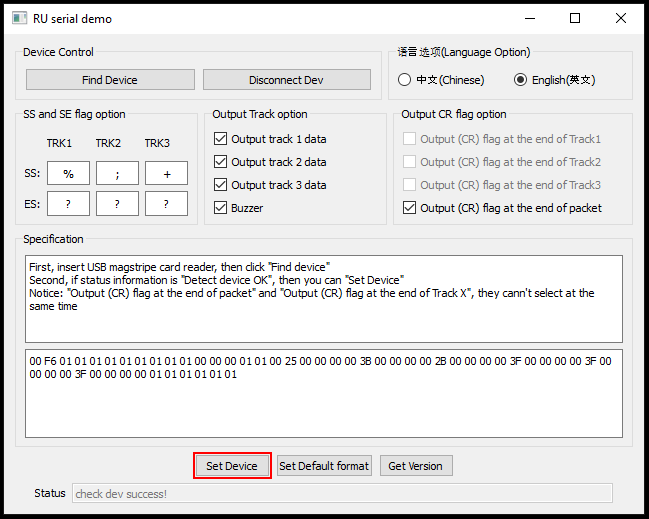Select the Chinese language radio button
The image size is (649, 519).
click(405, 80)
